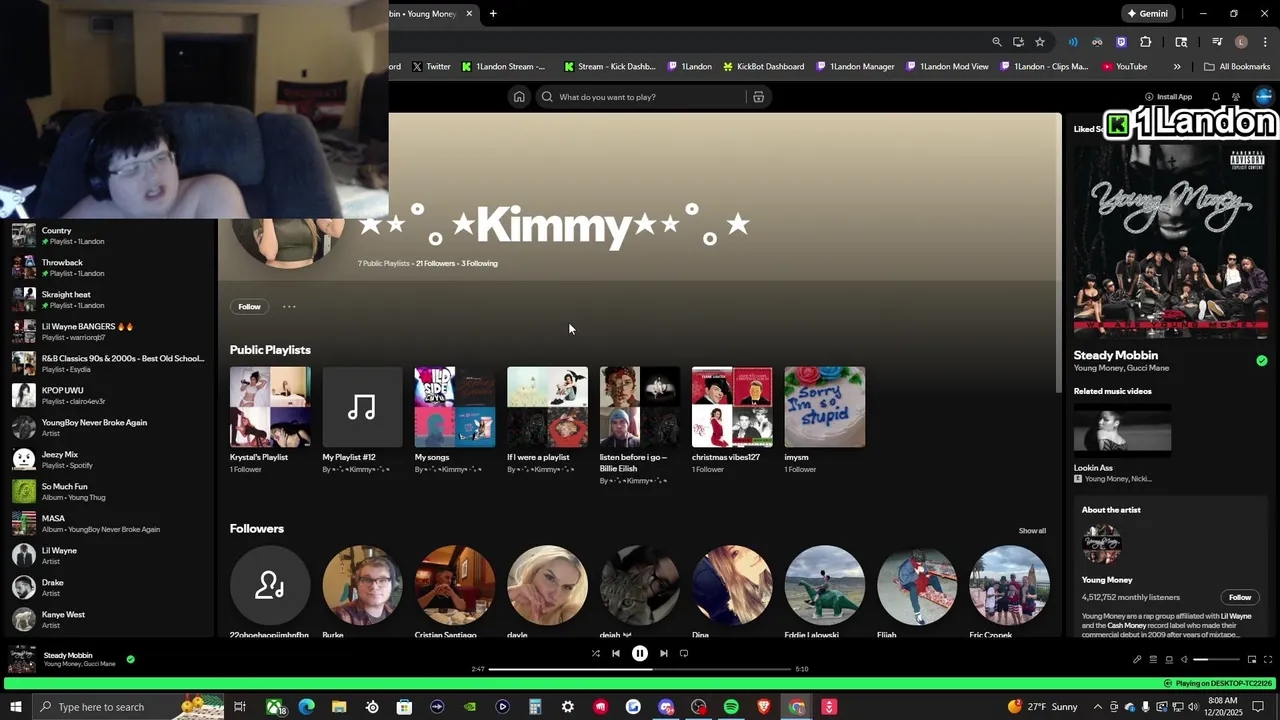Enter full screen player view
1280x720 pixels.
(1268, 659)
